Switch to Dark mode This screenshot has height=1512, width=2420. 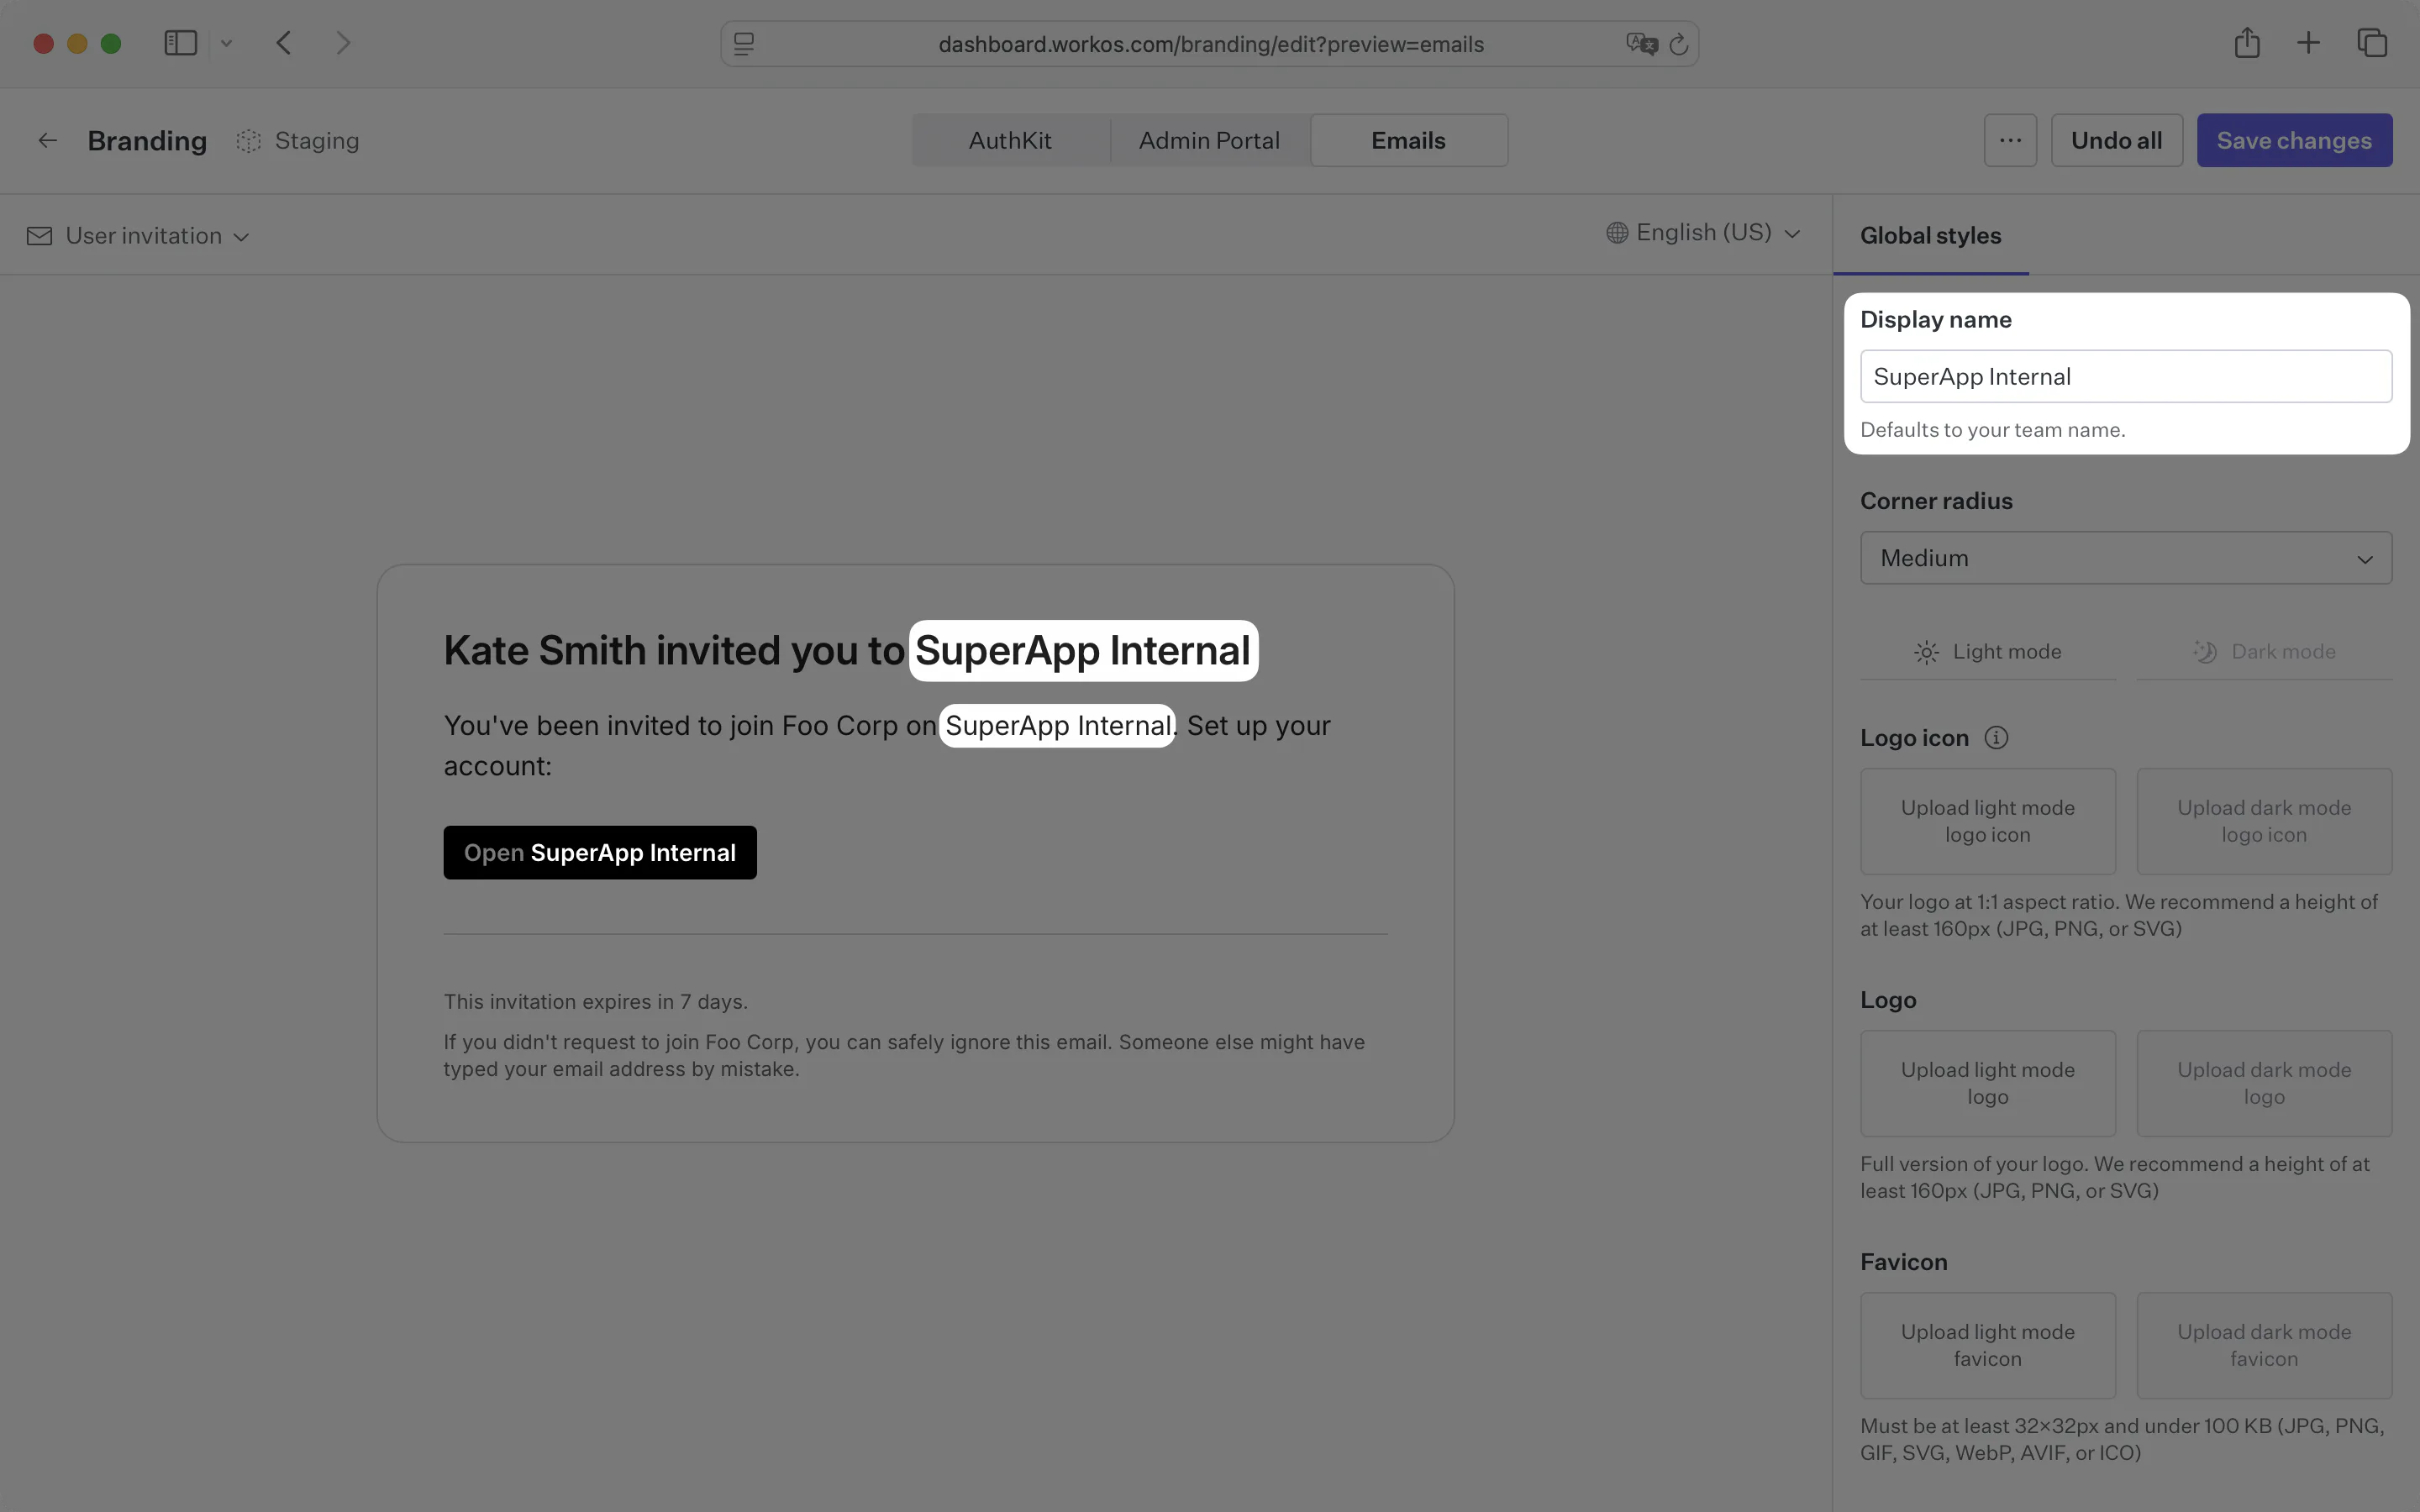[x=2264, y=652]
